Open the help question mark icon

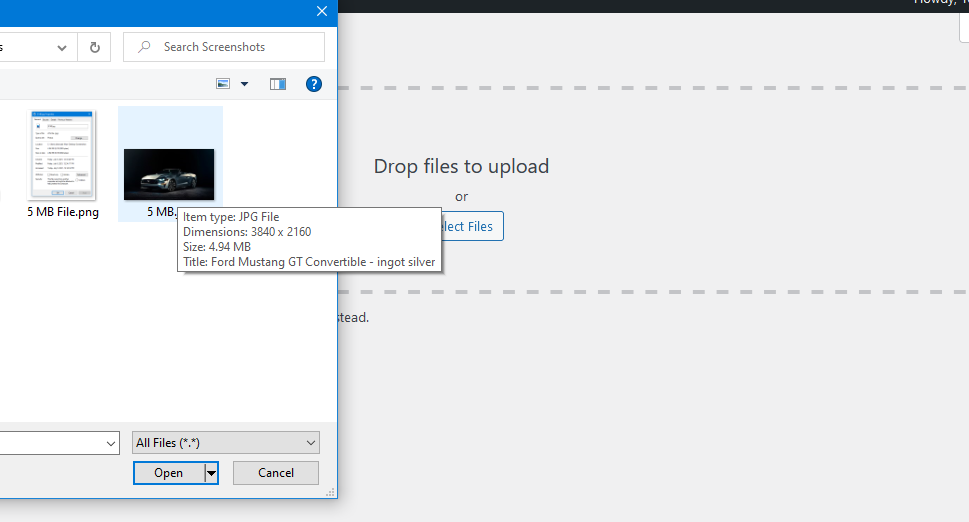point(314,84)
